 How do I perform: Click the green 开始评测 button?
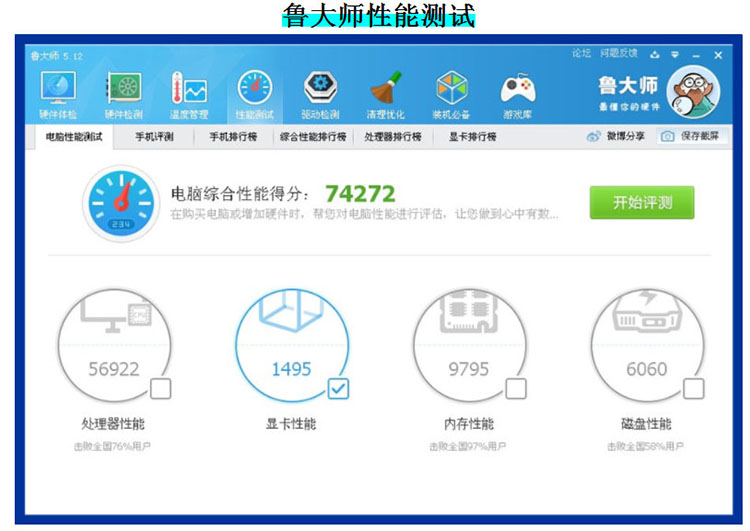pyautogui.click(x=641, y=202)
